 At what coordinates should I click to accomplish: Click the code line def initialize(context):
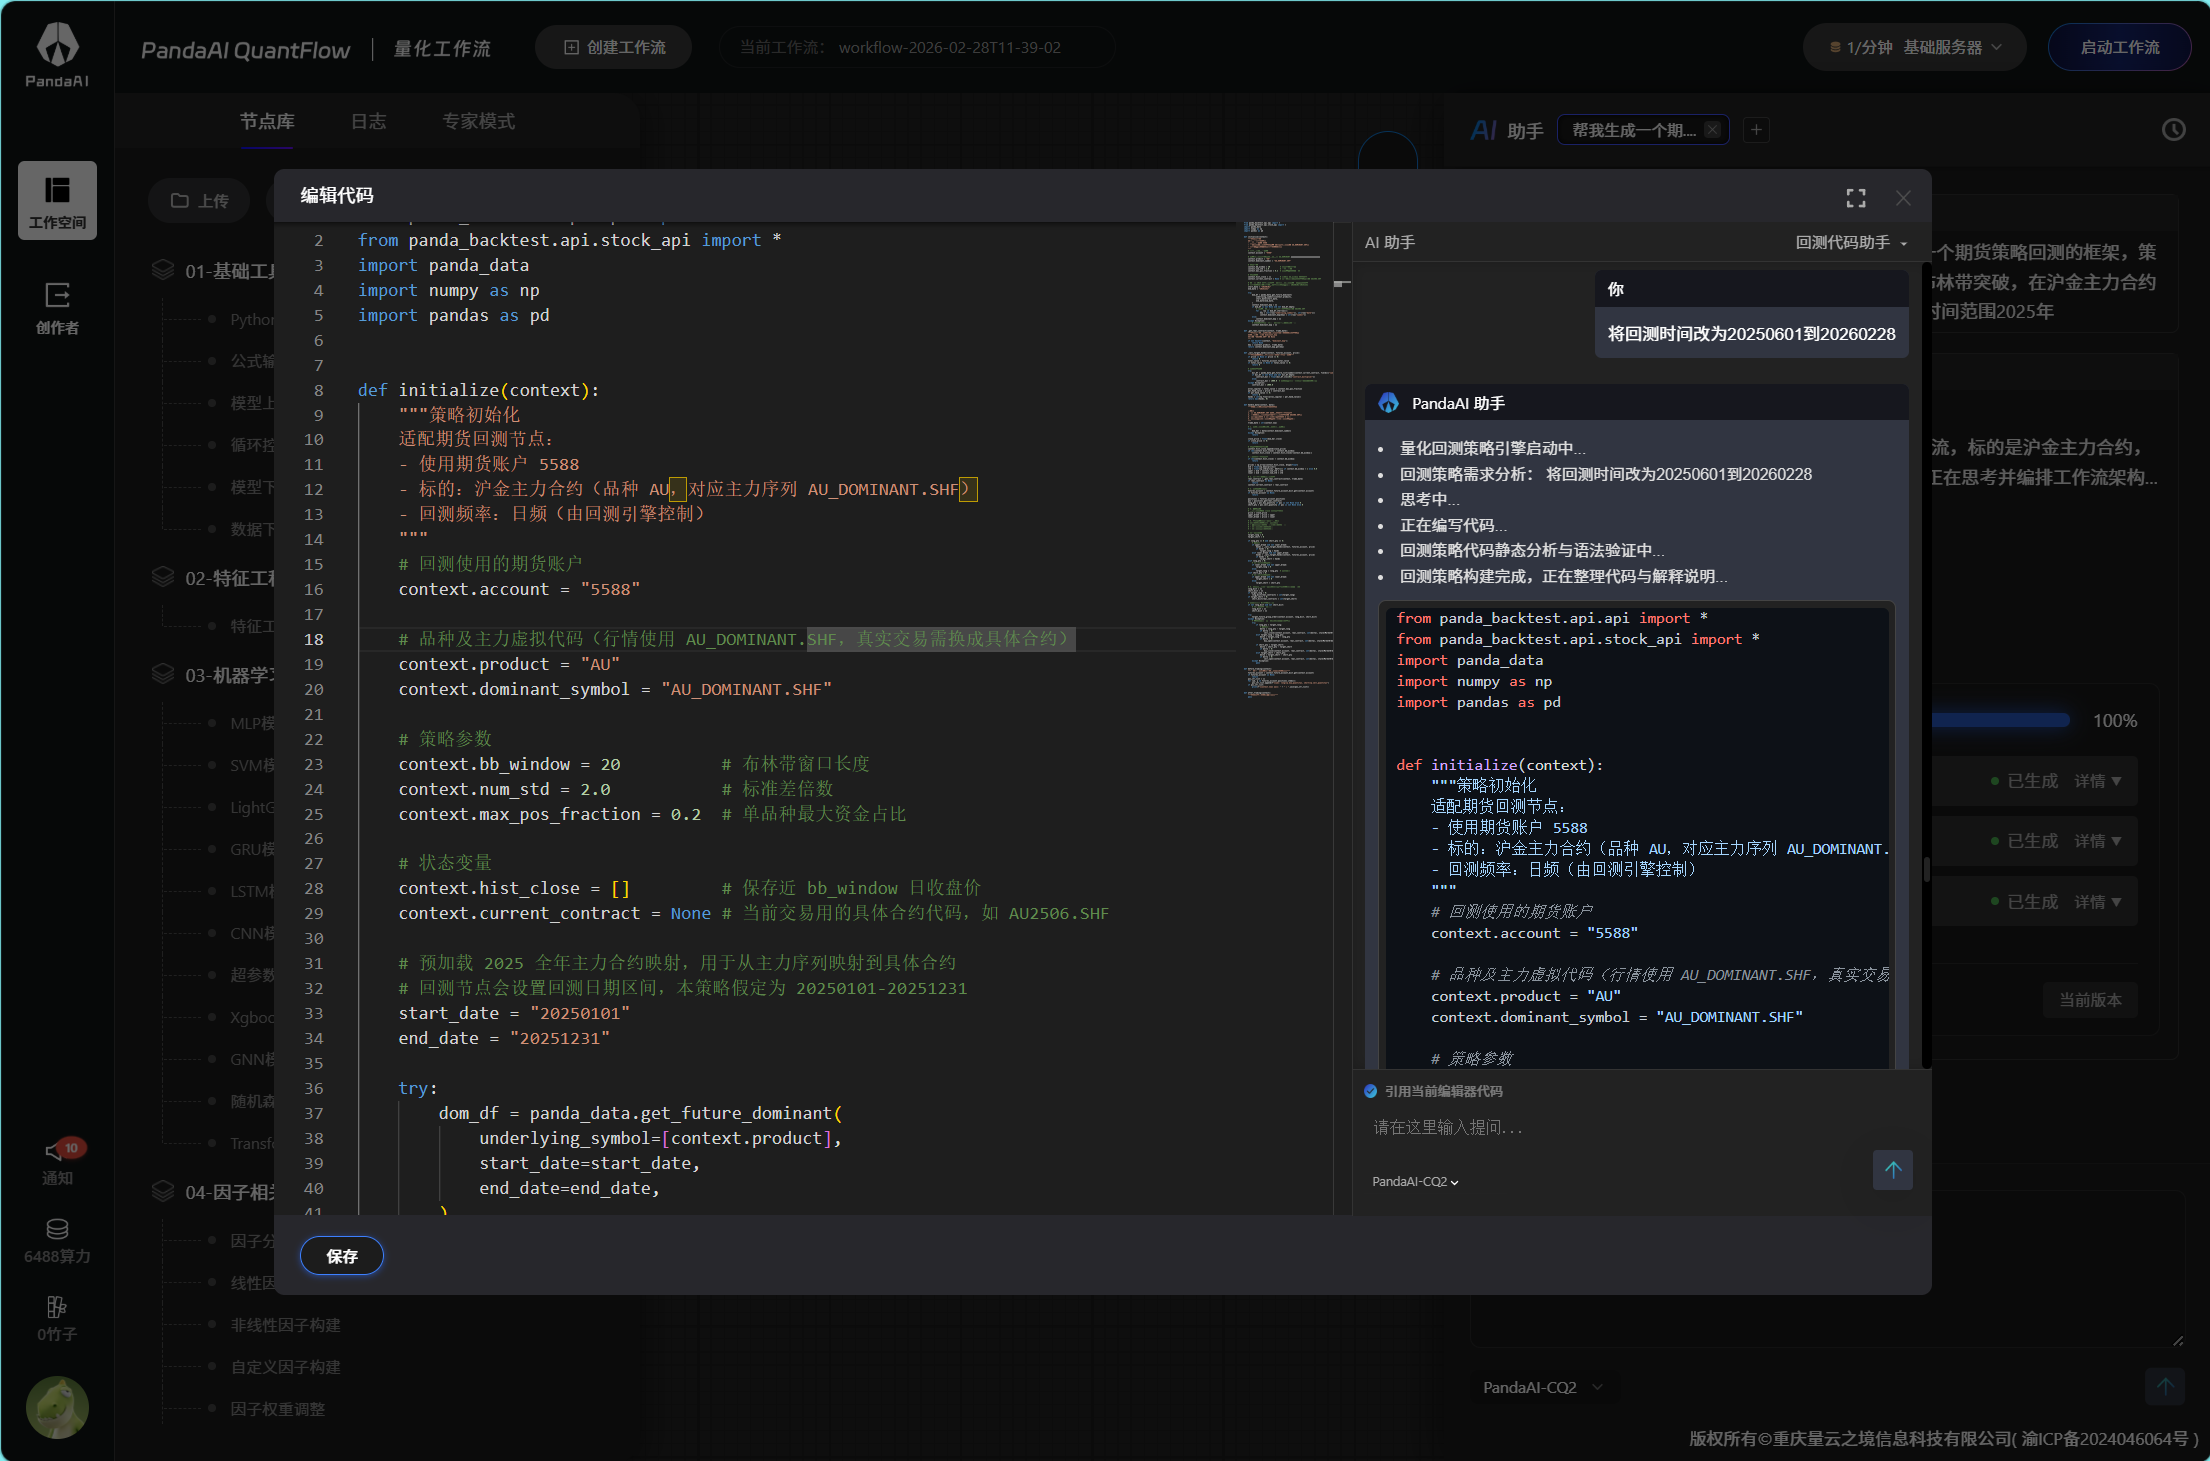click(x=478, y=390)
